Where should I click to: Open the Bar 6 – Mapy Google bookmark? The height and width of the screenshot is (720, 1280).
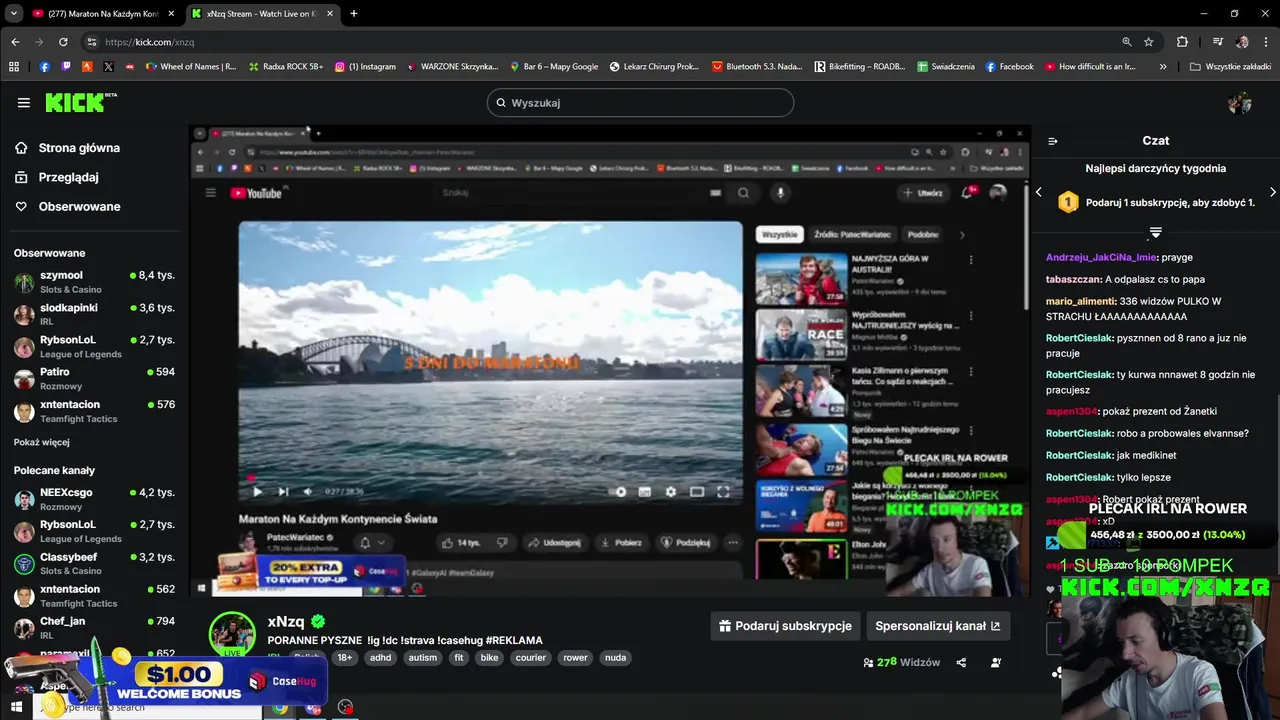tap(554, 67)
